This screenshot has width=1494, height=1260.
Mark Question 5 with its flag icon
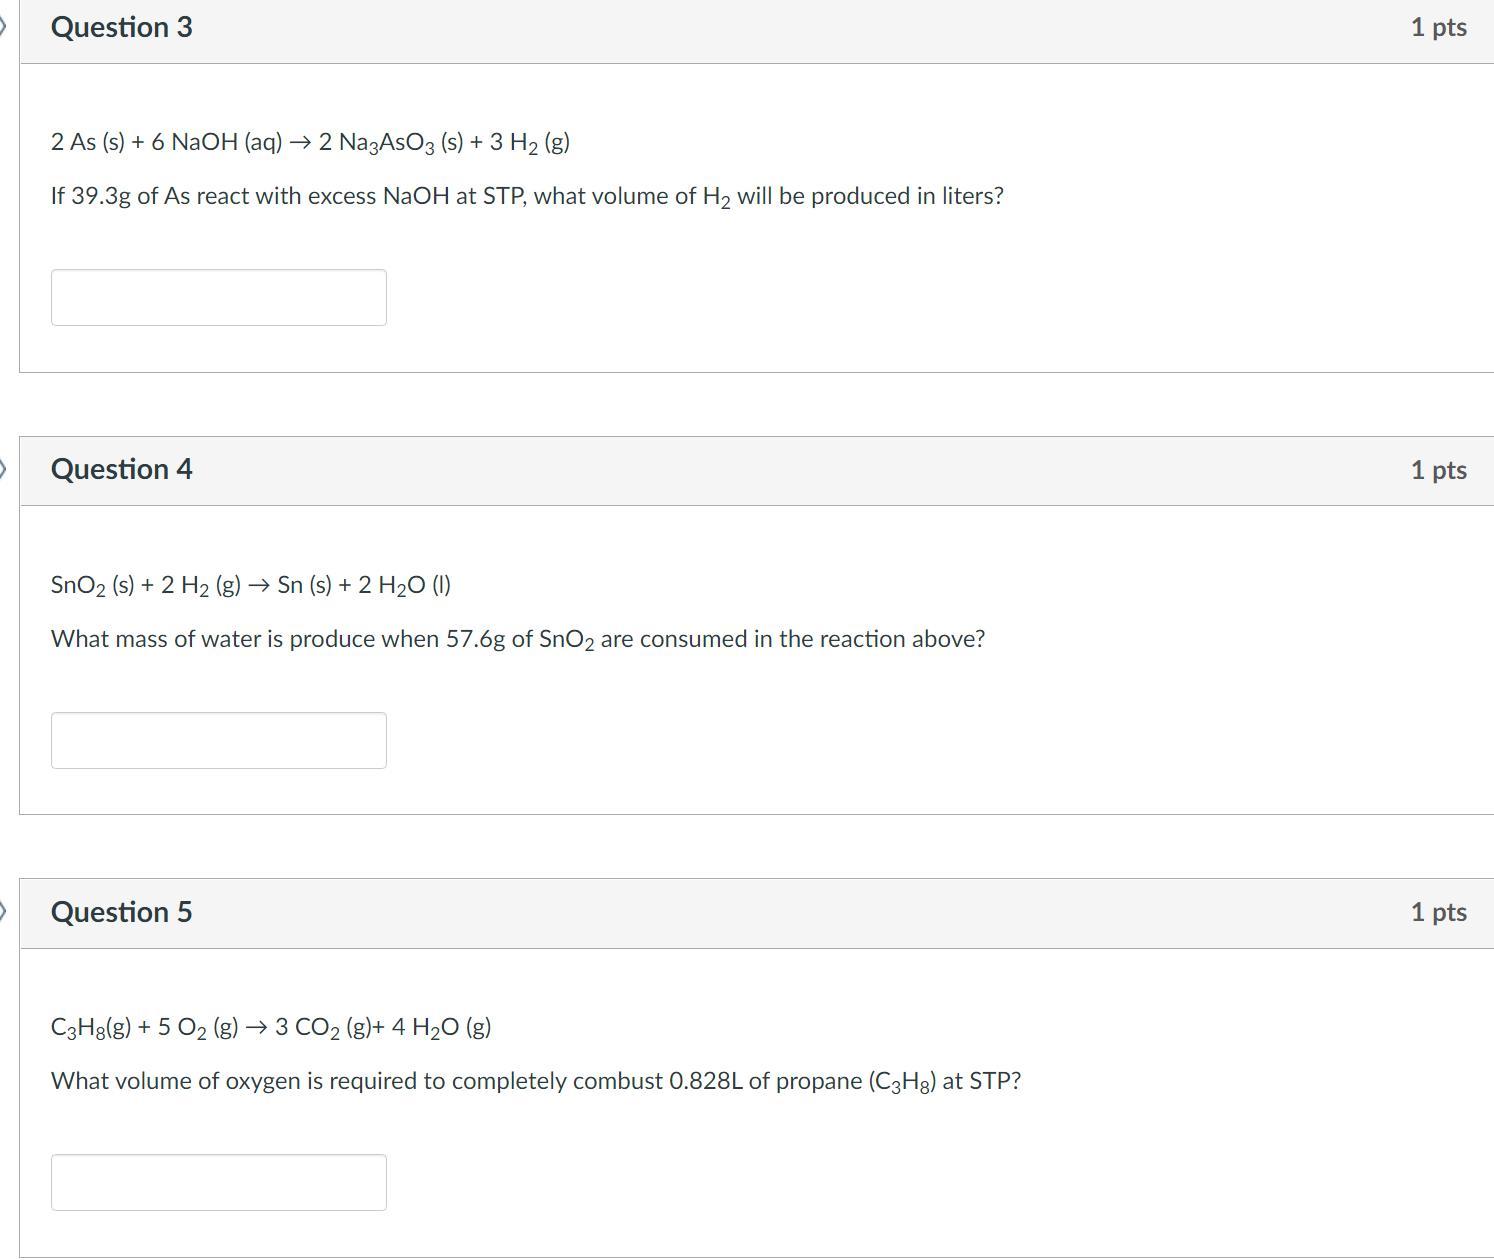tap(4, 911)
